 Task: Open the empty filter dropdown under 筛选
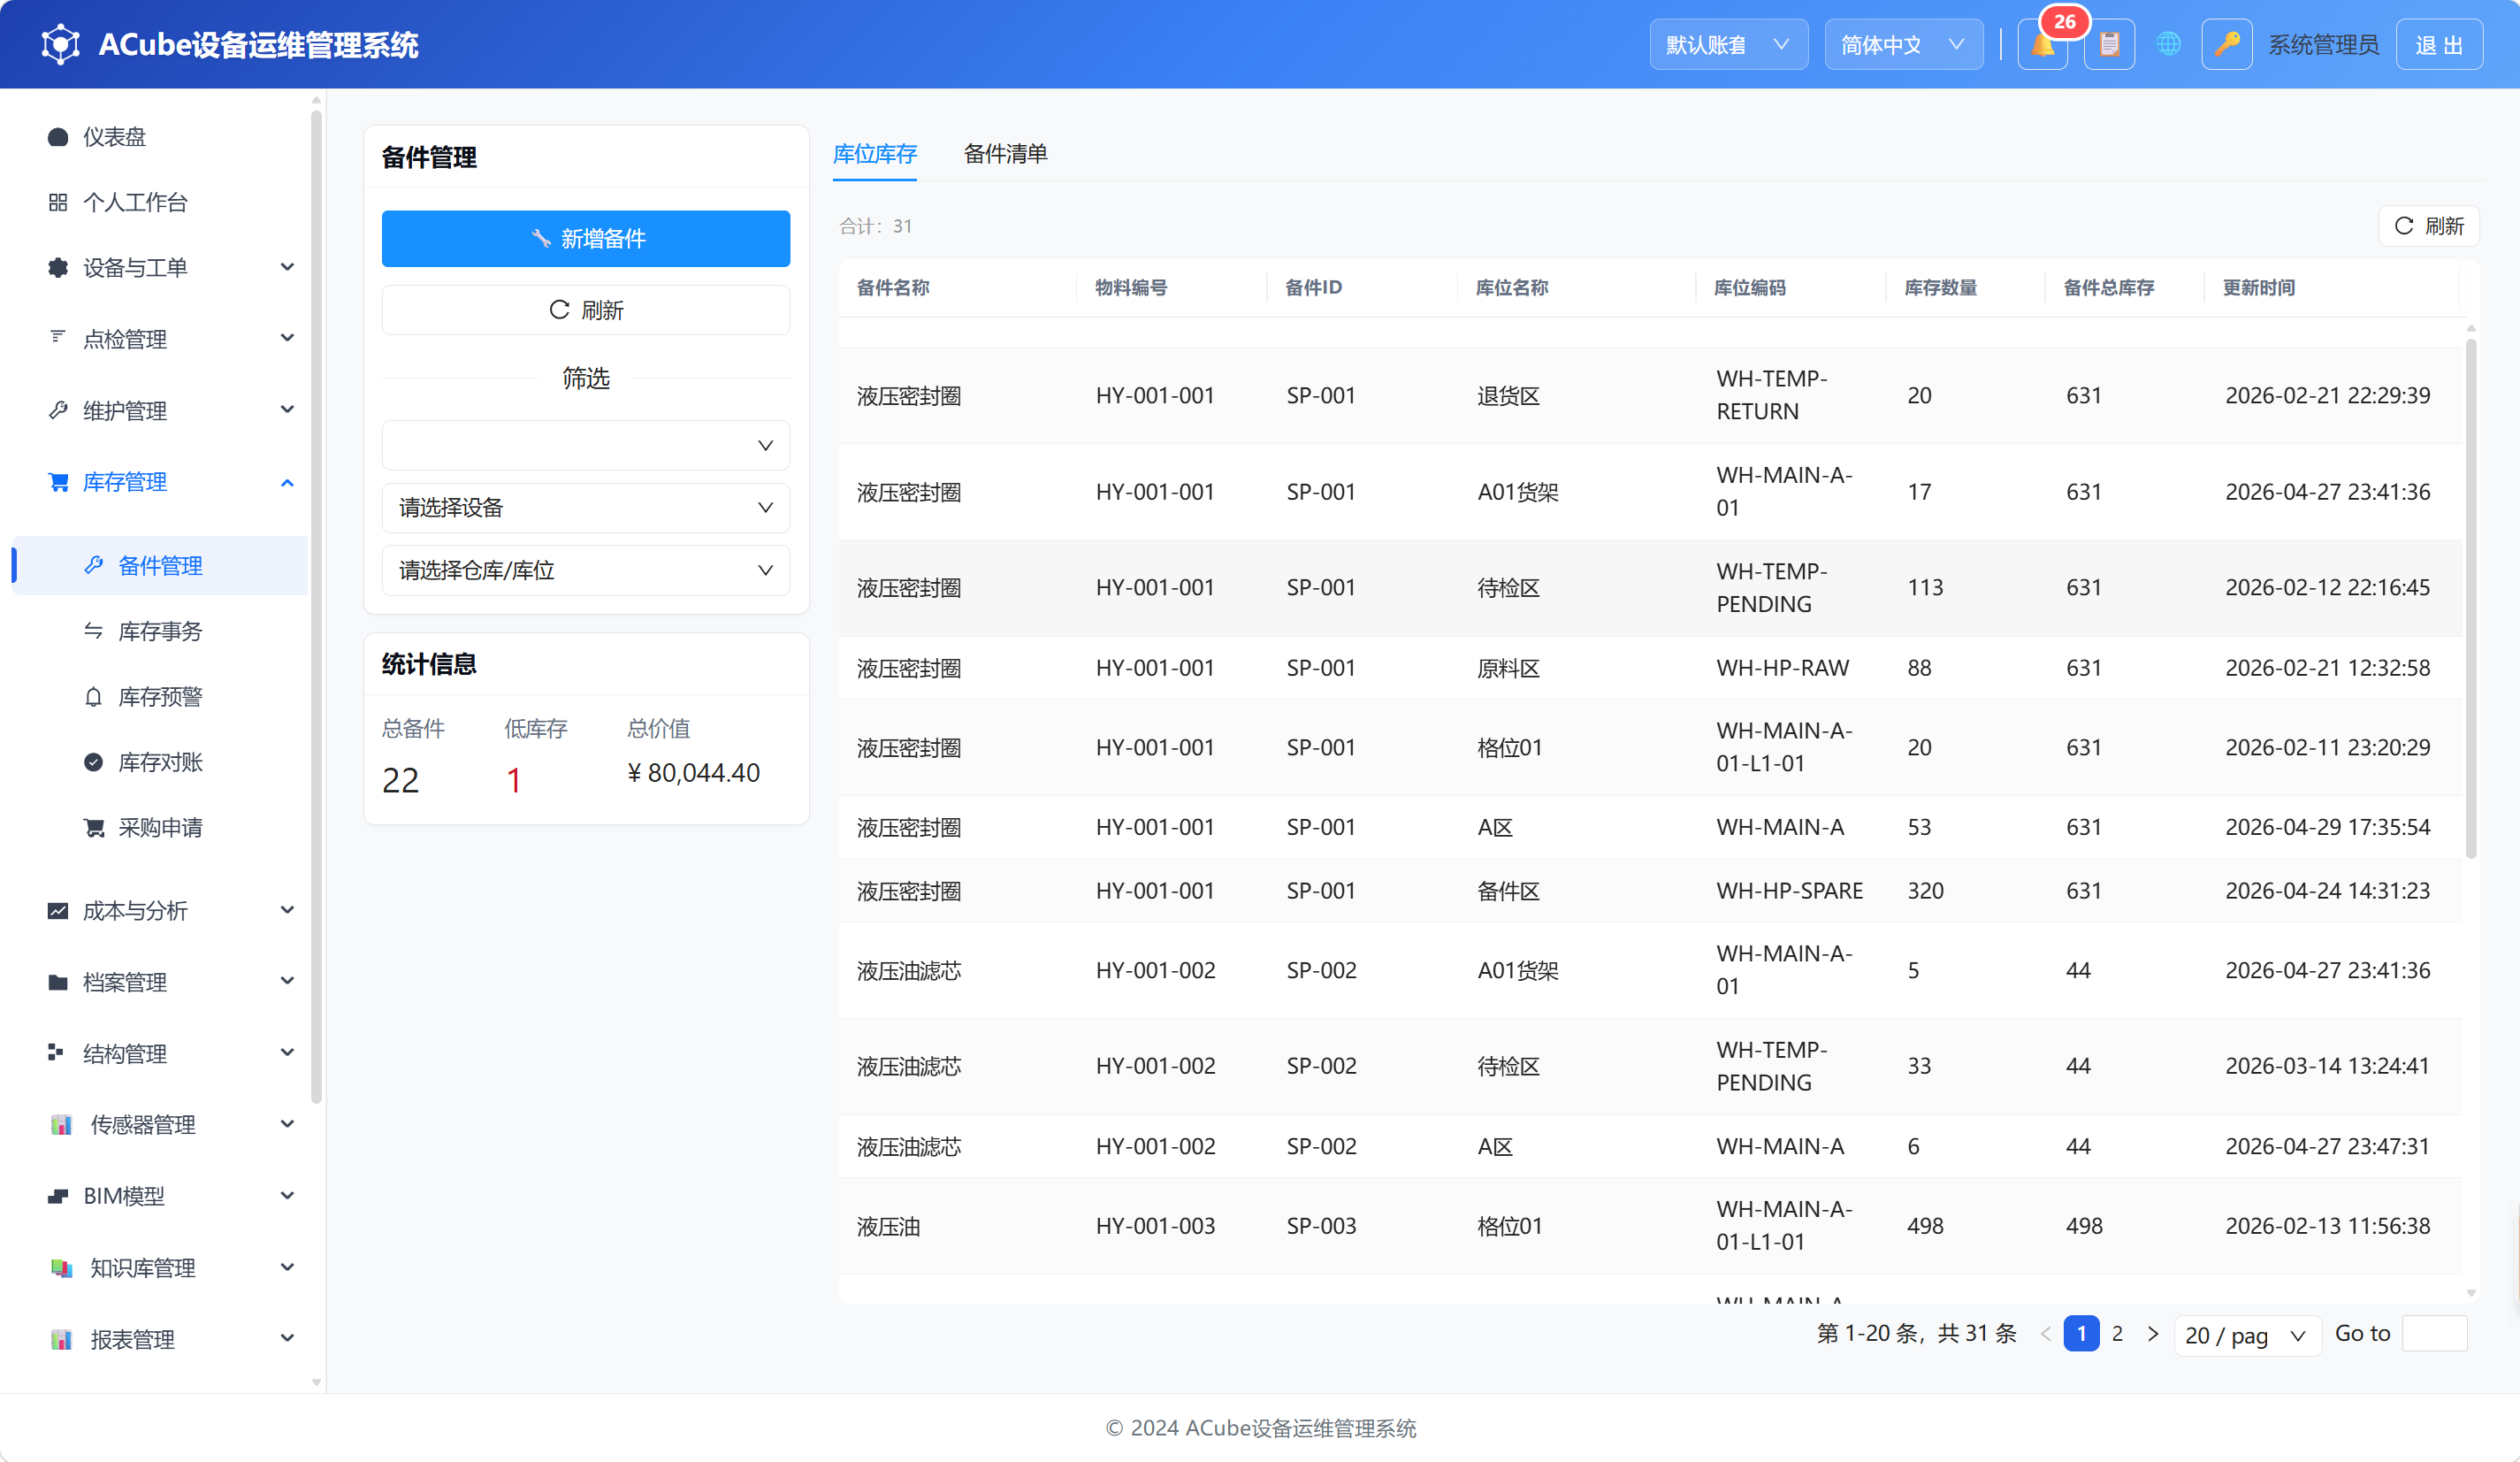[586, 445]
